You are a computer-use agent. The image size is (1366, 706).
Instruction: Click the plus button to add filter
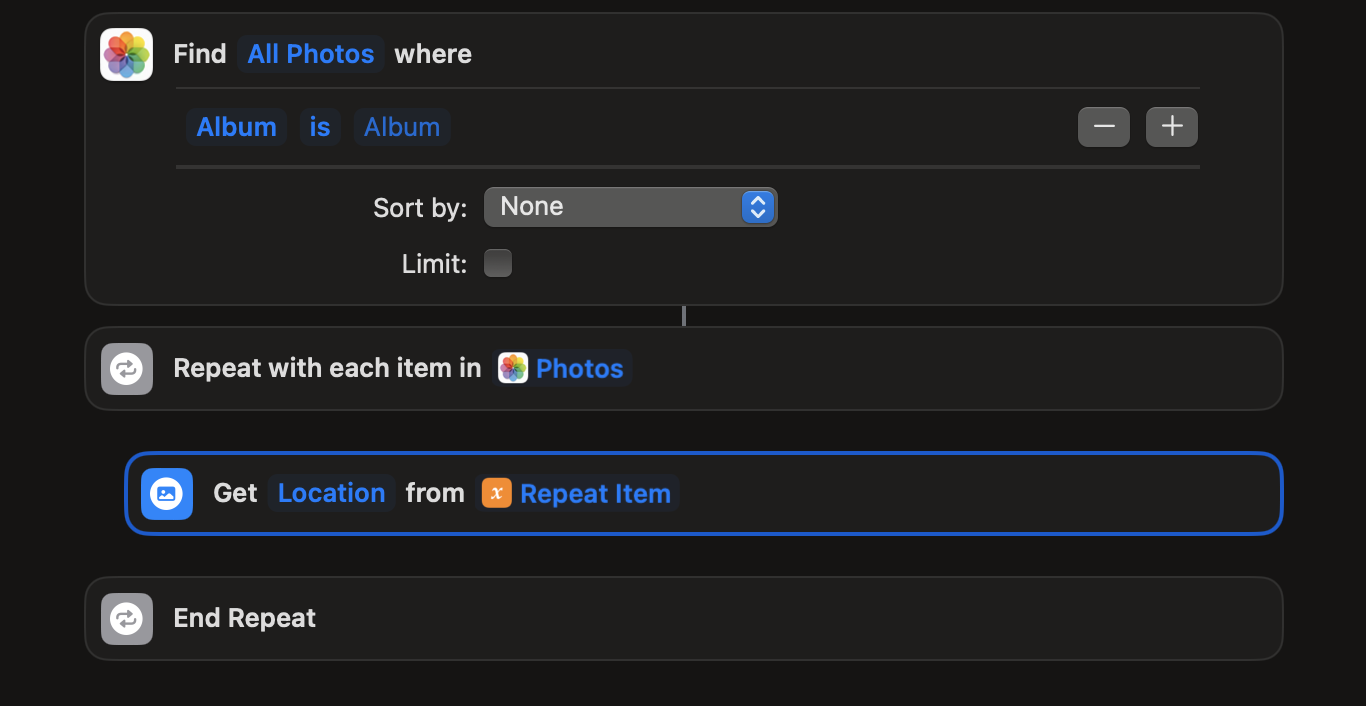pos(1172,127)
